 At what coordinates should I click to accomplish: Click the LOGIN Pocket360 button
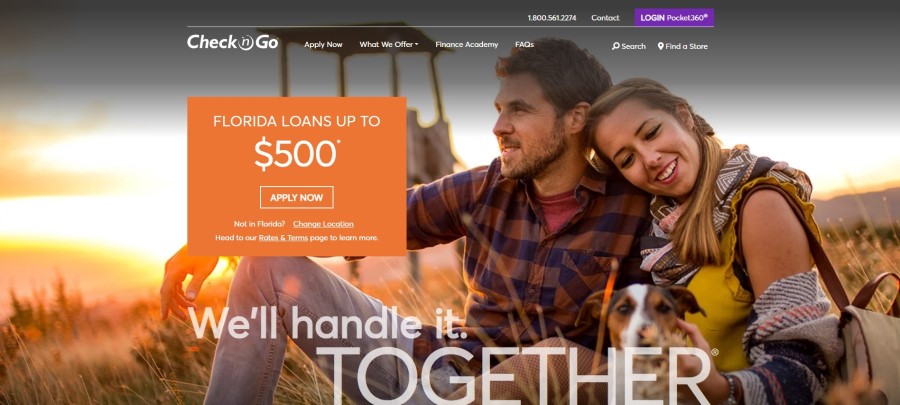click(x=674, y=17)
